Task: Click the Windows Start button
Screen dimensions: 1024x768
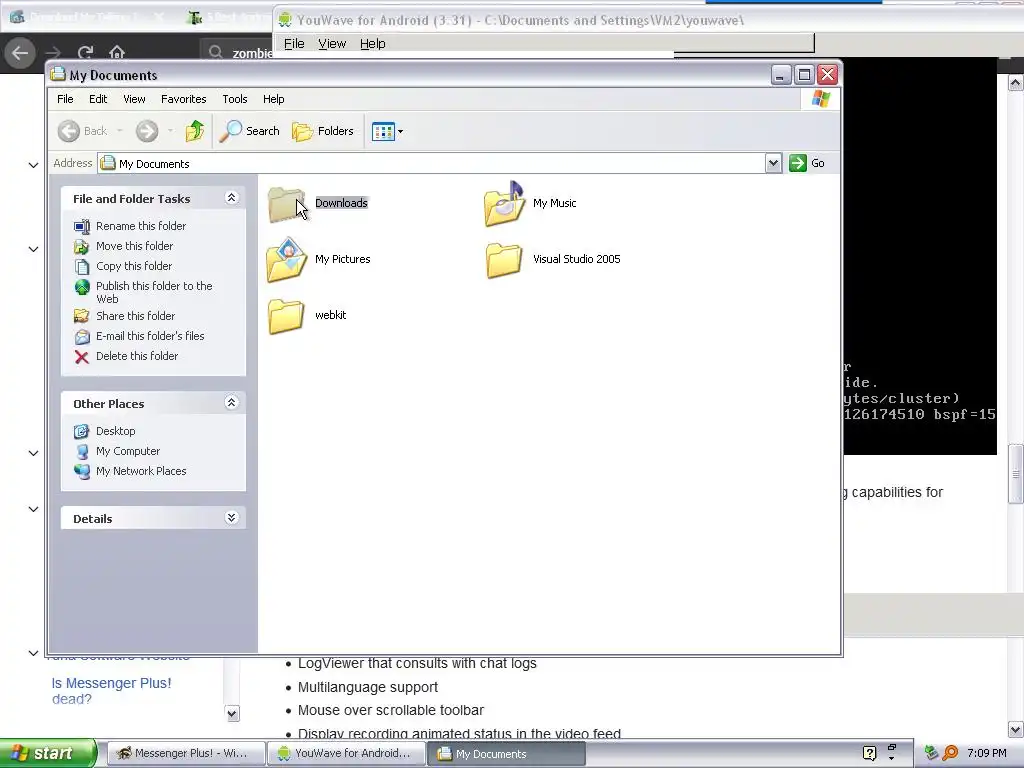Action: tap(48, 754)
